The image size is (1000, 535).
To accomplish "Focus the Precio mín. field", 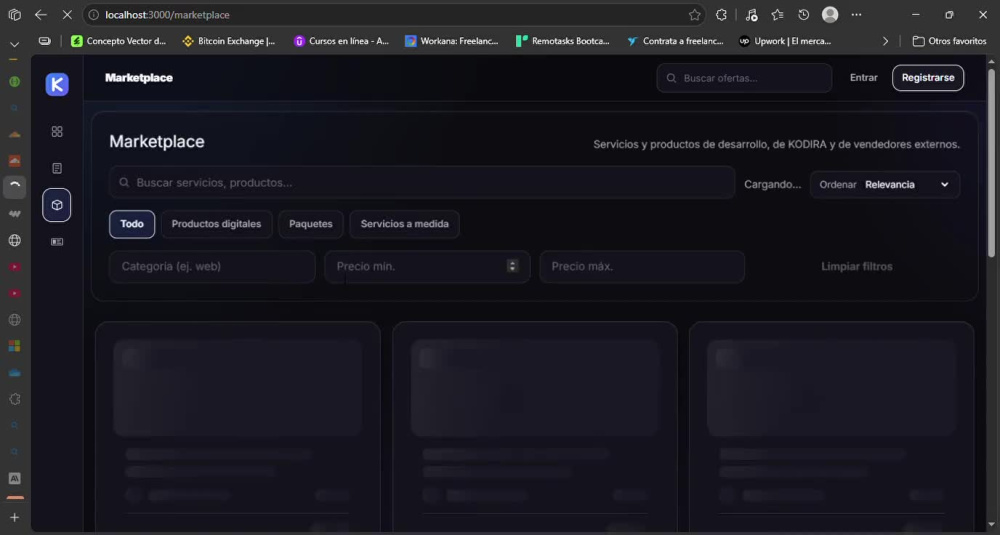I will (427, 267).
